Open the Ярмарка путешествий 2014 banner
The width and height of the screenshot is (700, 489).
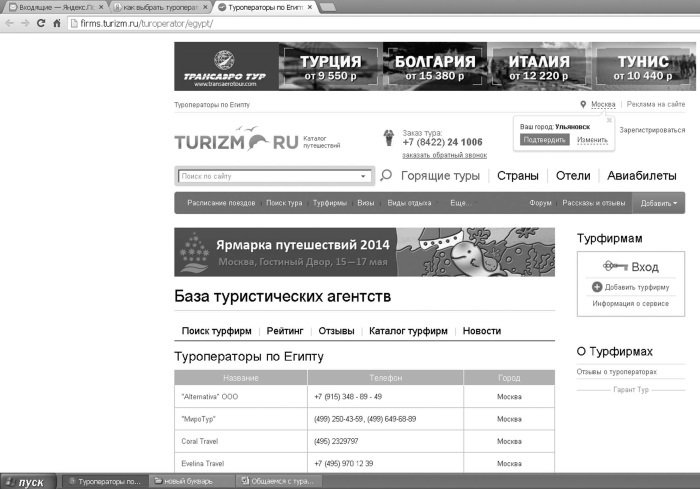point(364,252)
